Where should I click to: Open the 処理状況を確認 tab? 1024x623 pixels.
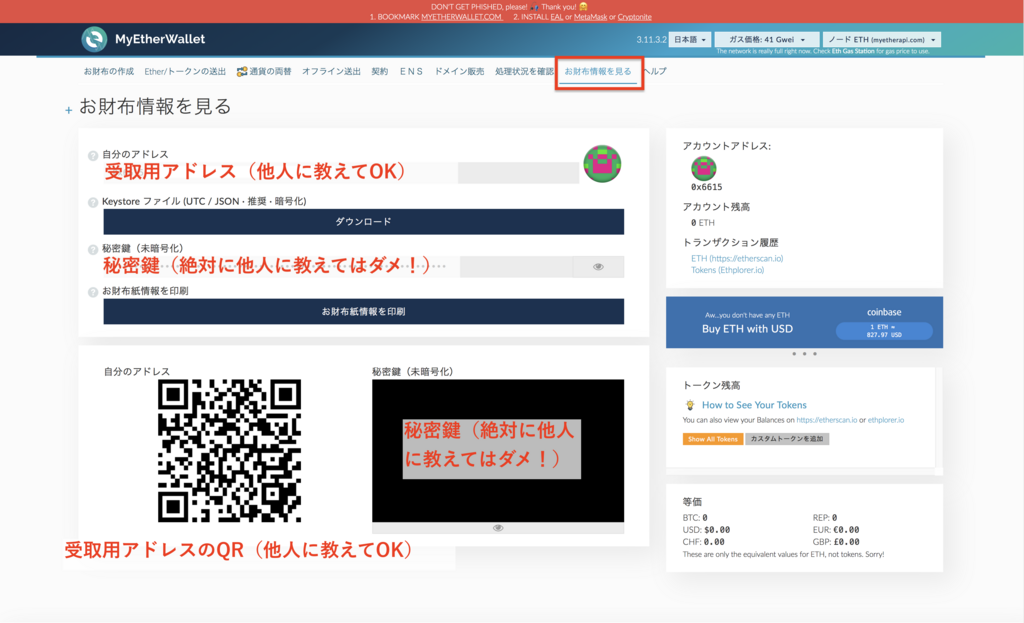(x=524, y=72)
